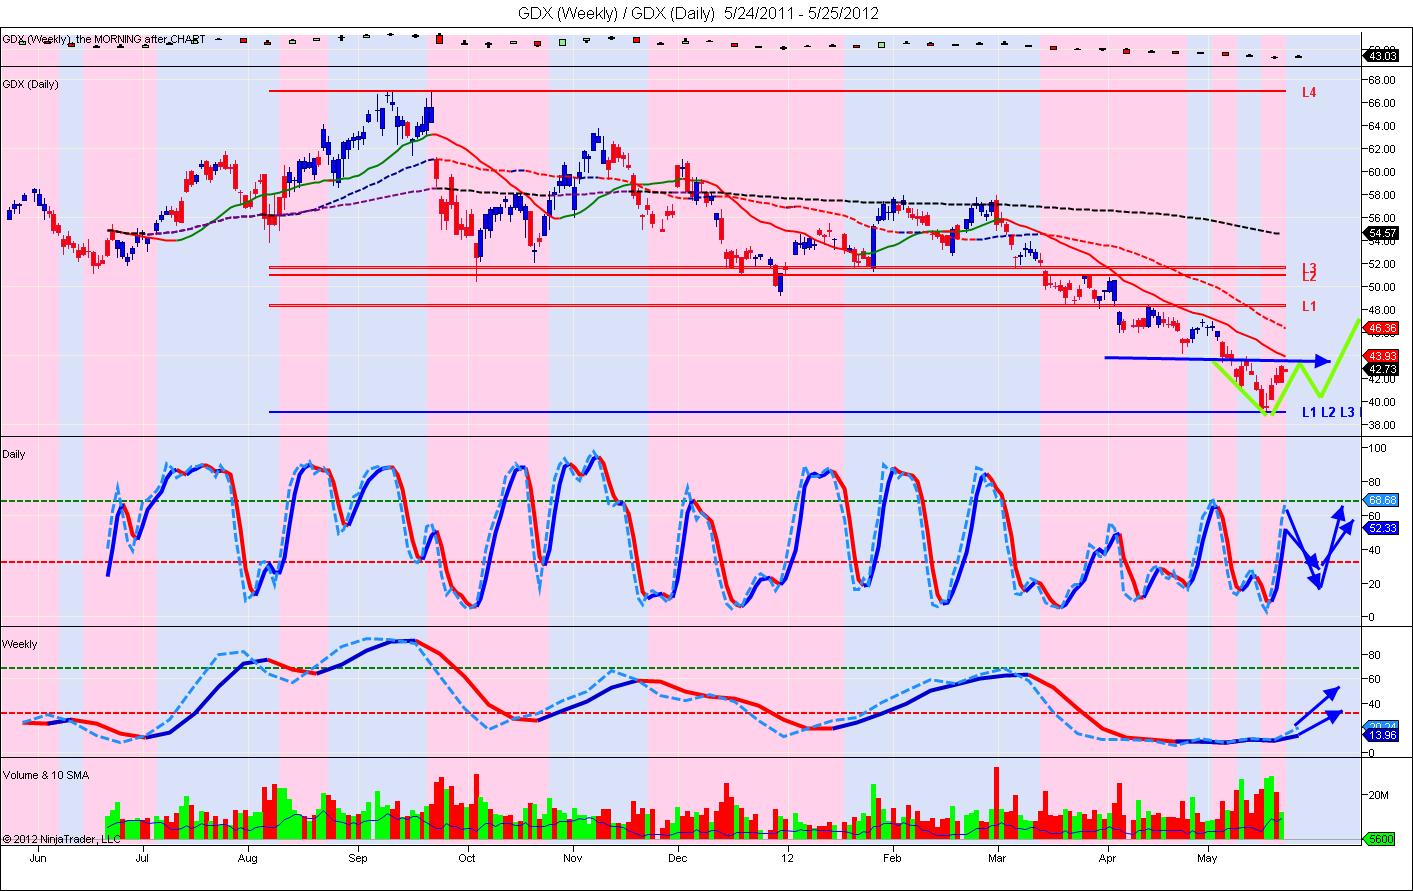Screen dimensions: 1413x891
Task: Click the Dec date axis label
Action: pyautogui.click(x=678, y=858)
